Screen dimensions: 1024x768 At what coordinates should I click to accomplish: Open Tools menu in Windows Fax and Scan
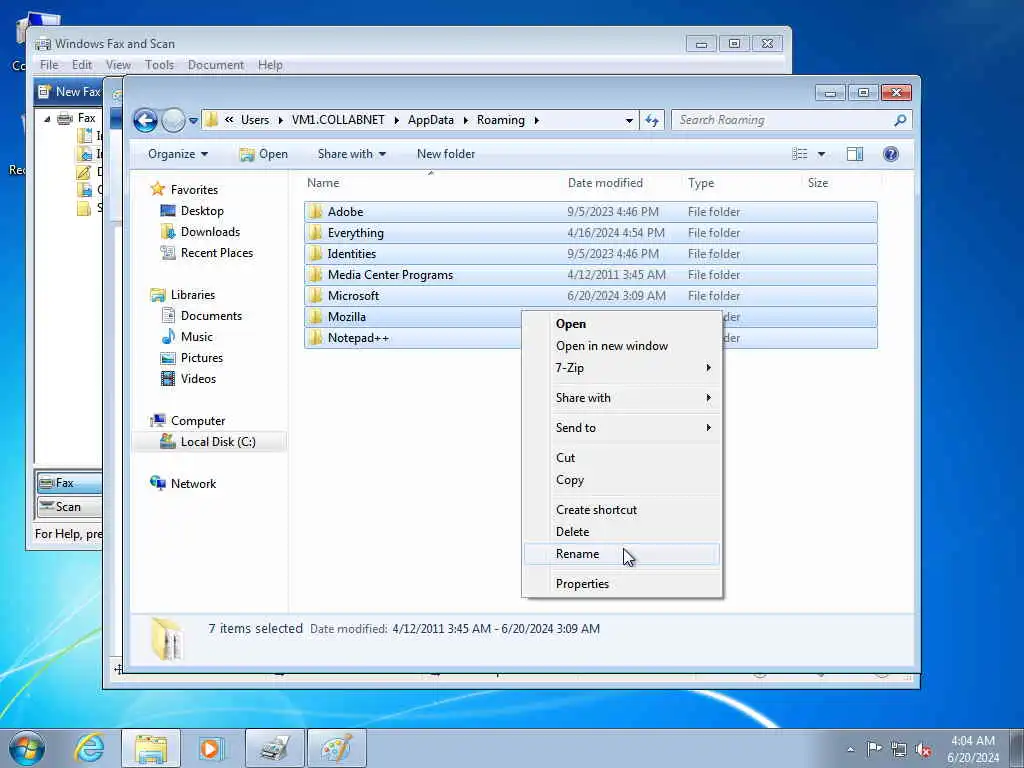[159, 65]
